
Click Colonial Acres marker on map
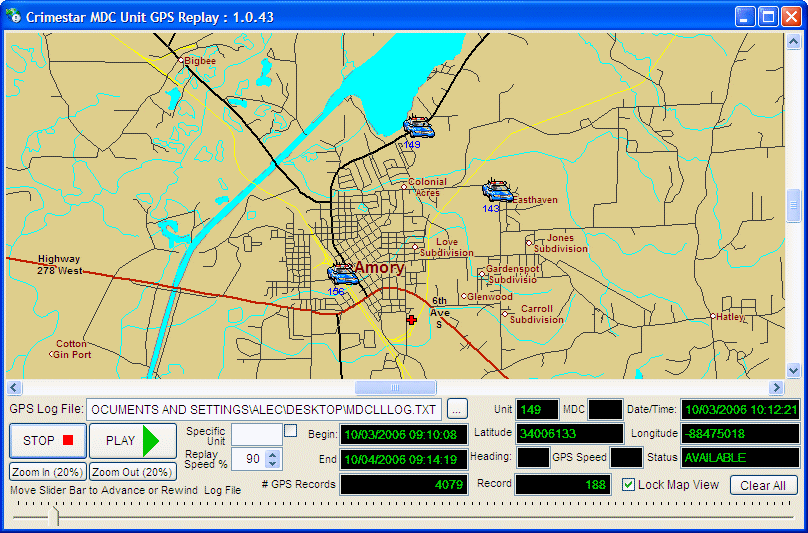pyautogui.click(x=404, y=187)
